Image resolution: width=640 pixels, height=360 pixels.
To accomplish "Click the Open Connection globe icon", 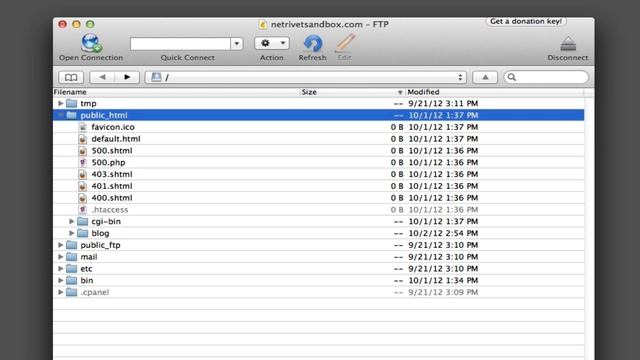I will [91, 43].
